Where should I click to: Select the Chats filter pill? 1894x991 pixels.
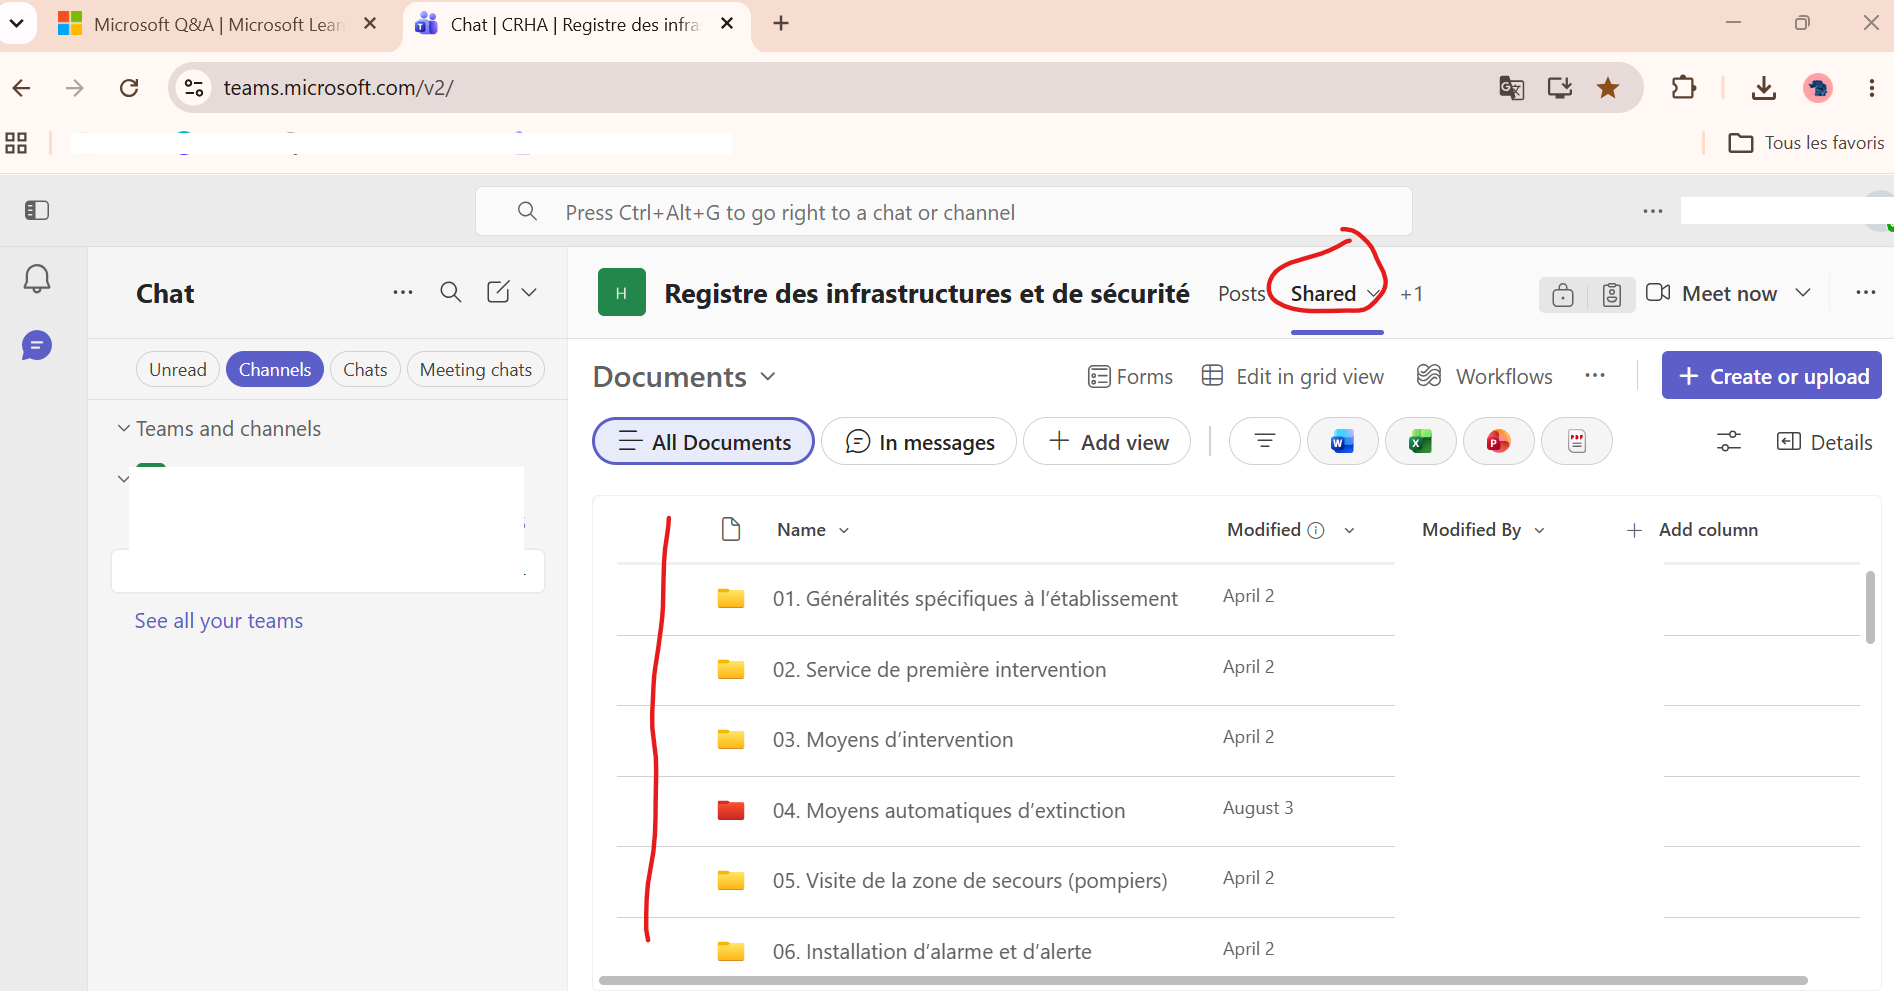[x=365, y=369]
